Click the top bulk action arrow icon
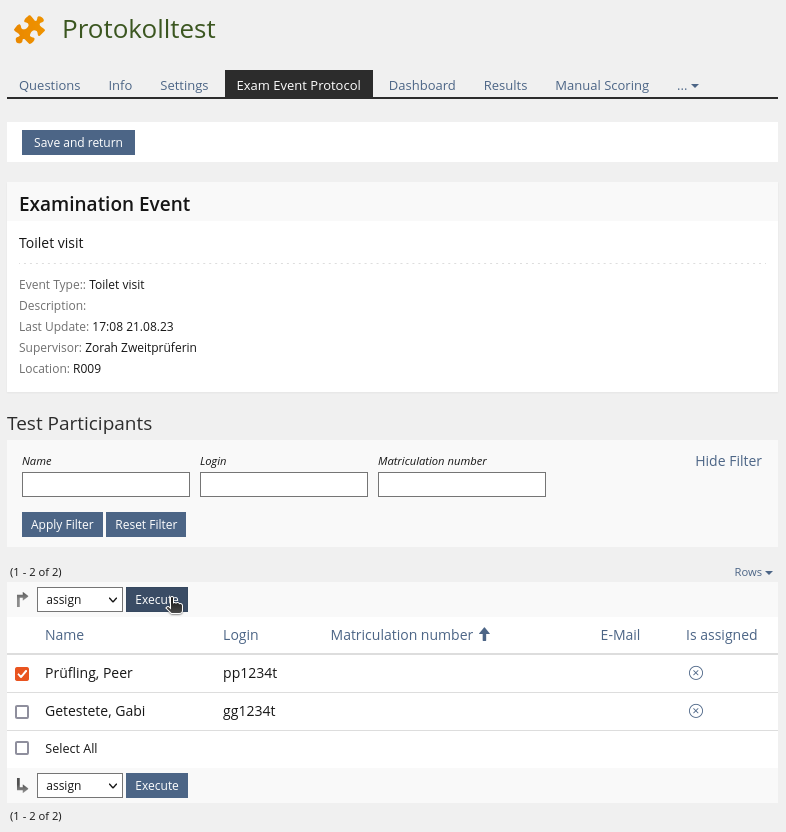The width and height of the screenshot is (786, 832). coord(22,600)
